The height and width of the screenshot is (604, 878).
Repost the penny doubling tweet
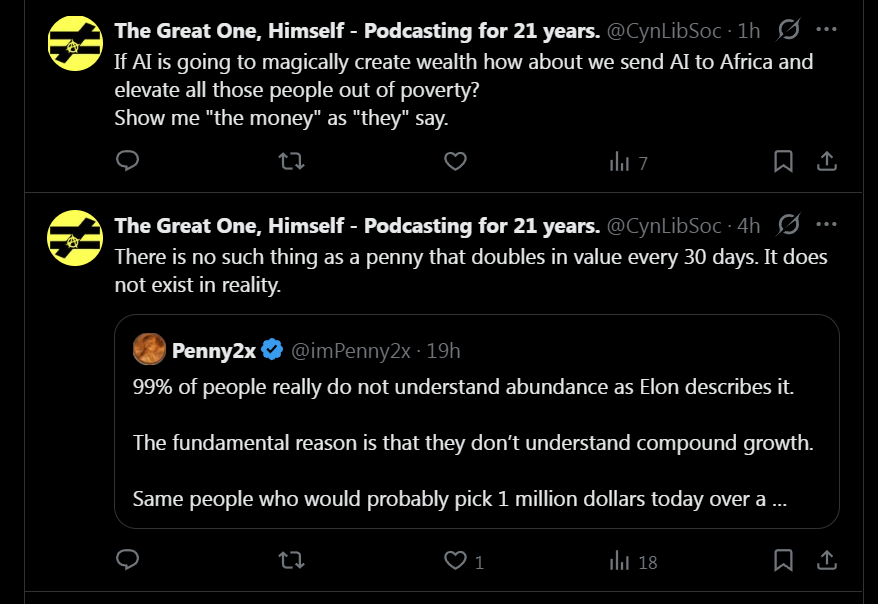pyautogui.click(x=290, y=560)
